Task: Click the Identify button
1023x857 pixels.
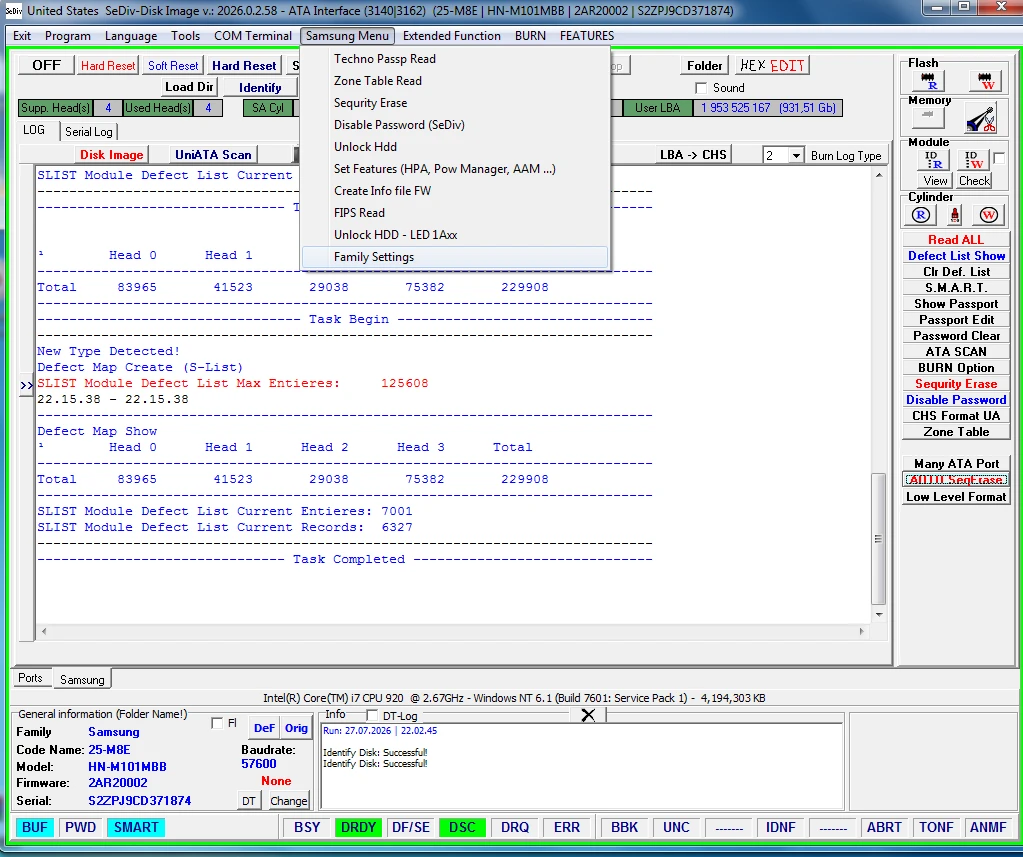Action: coord(260,87)
